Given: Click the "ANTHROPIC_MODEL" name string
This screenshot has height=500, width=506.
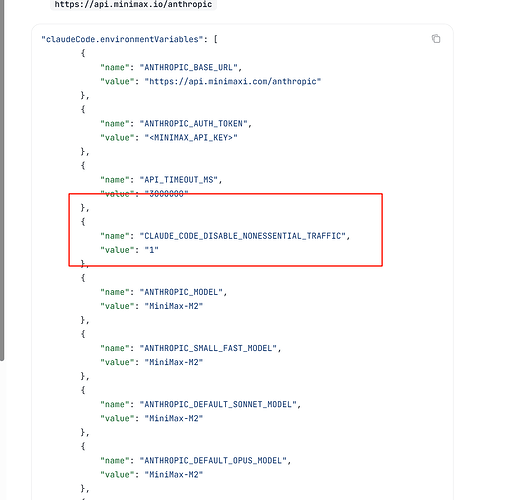Looking at the screenshot, I should click(181, 292).
